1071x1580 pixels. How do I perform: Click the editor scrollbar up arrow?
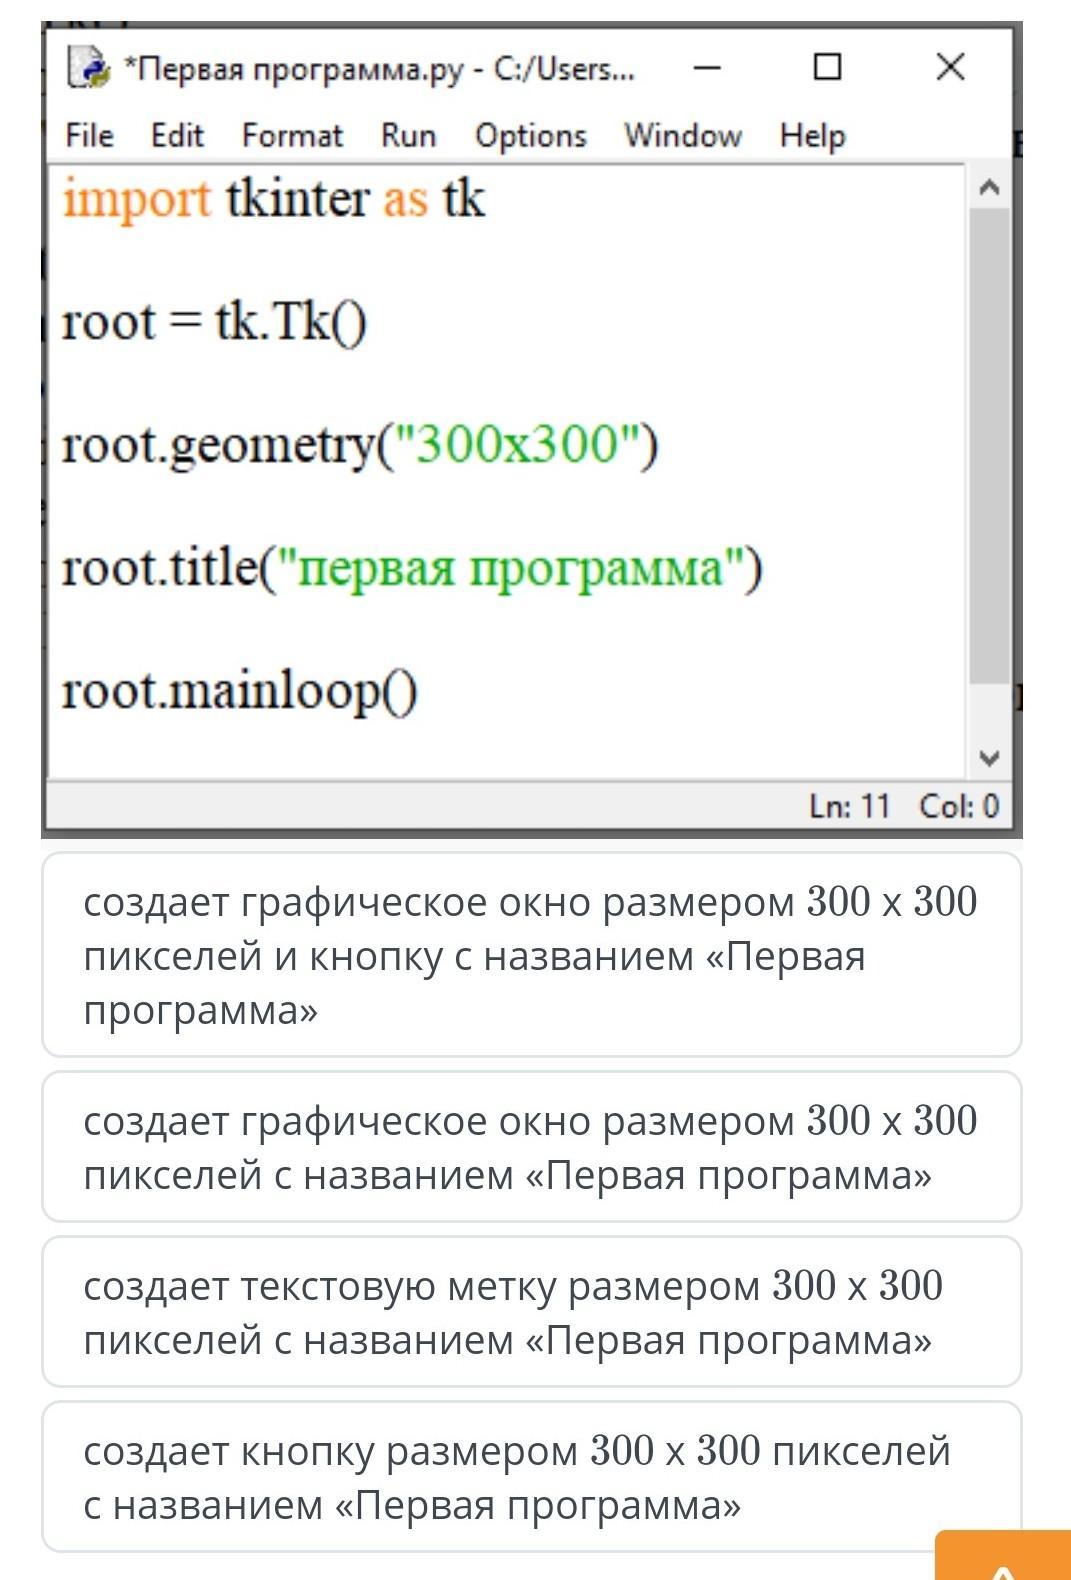click(989, 187)
